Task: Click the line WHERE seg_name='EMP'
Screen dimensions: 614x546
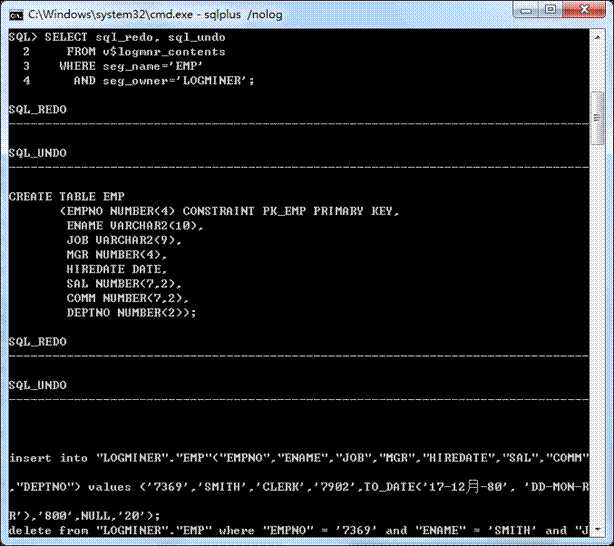Action: [x=131, y=66]
